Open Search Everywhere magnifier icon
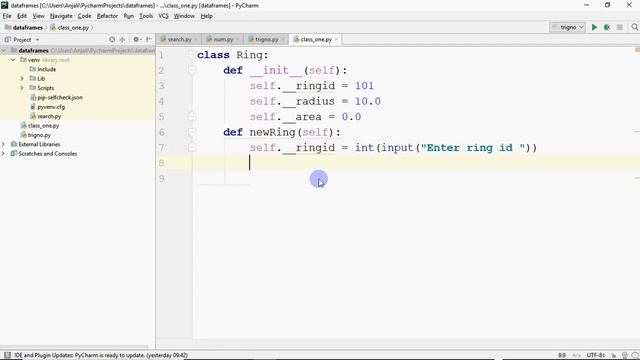 [634, 27]
